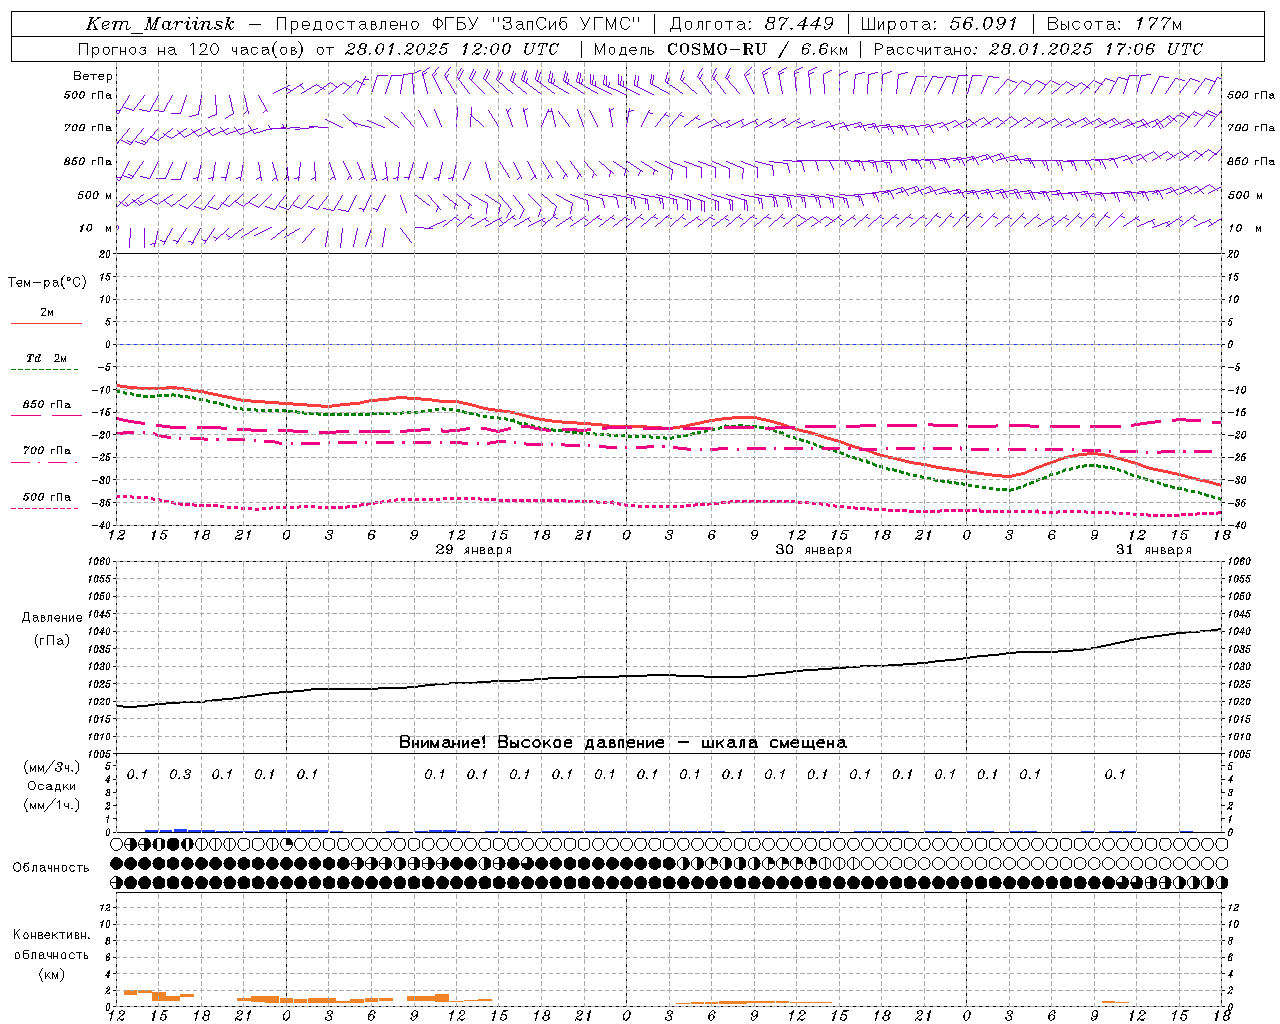The width and height of the screenshot is (1280, 1024).
Task: Click the '31 января' date label
Action: pyautogui.click(x=1154, y=550)
